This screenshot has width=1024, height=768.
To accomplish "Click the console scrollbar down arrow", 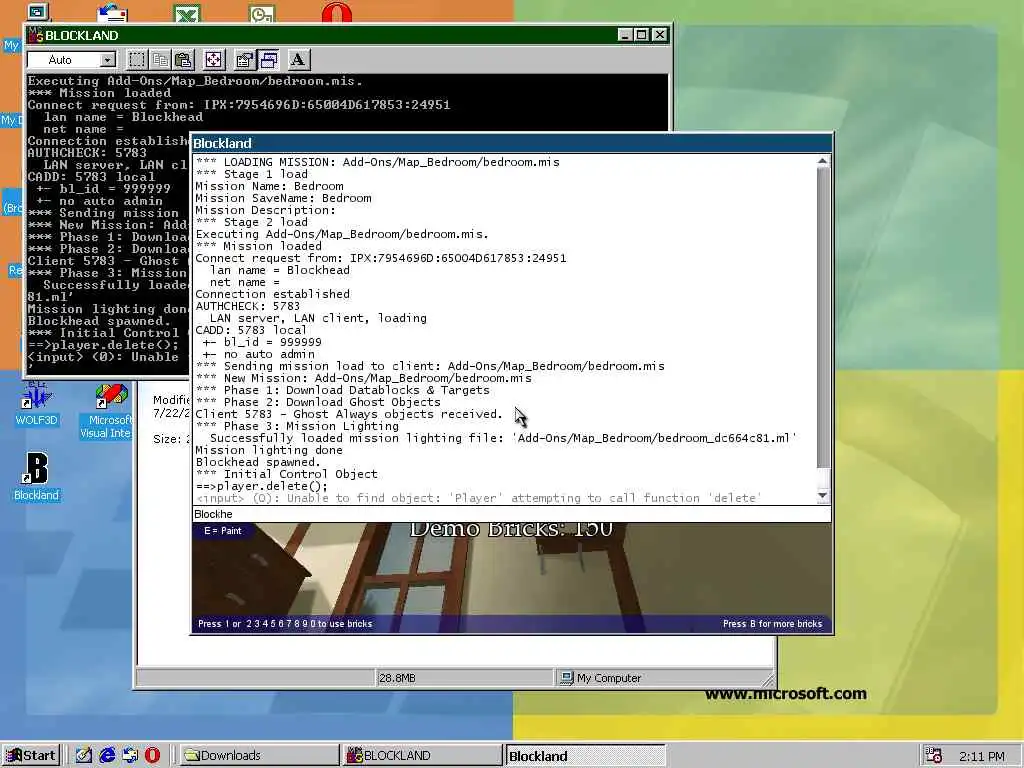I will 823,496.
